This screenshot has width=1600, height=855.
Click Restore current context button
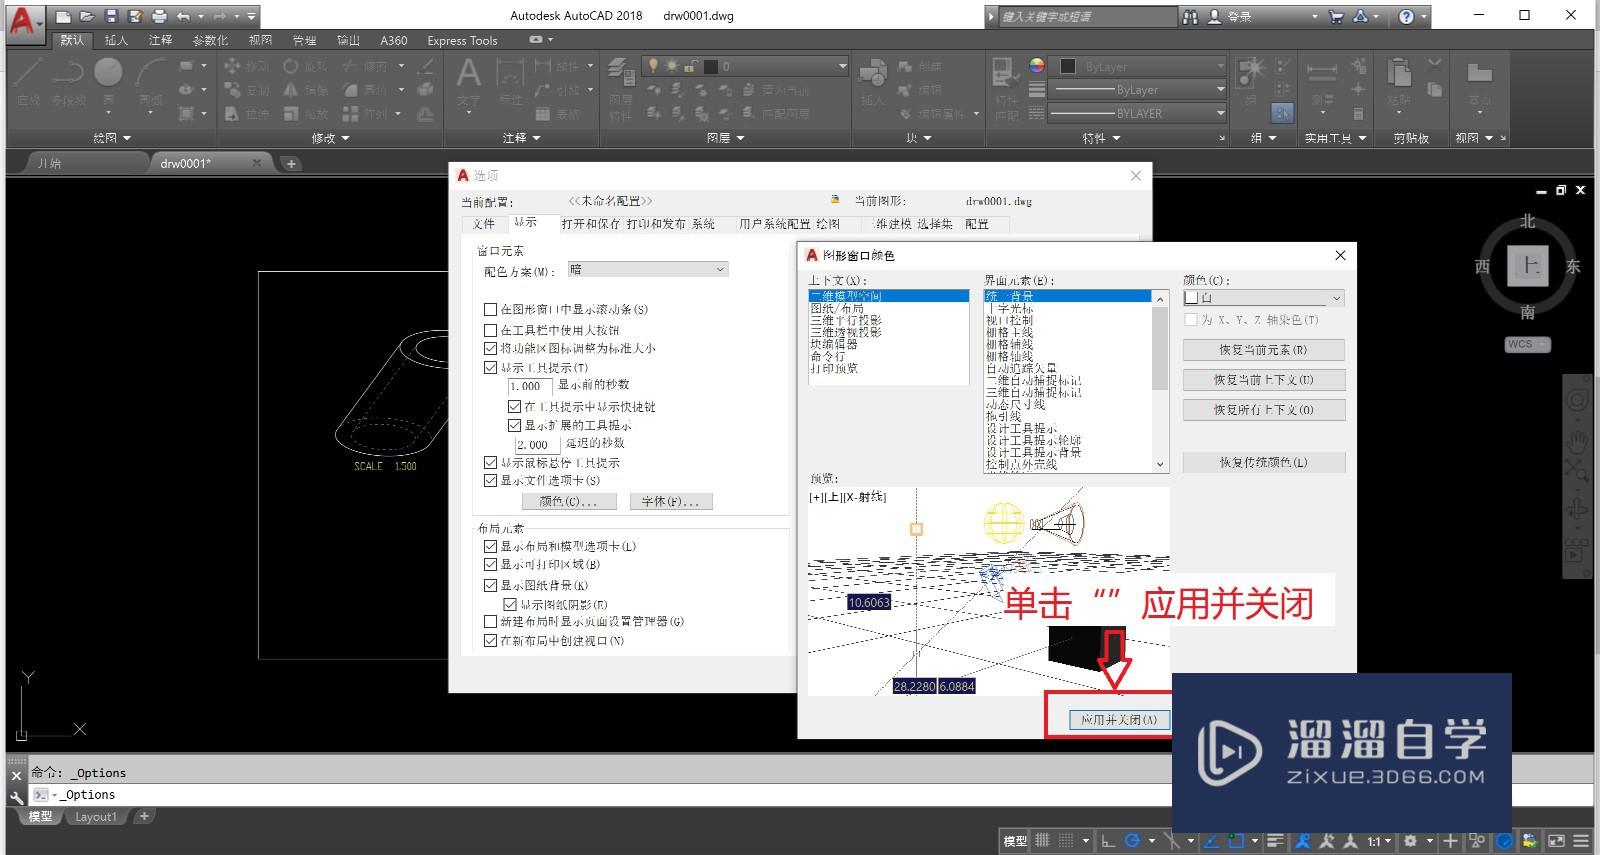1264,380
